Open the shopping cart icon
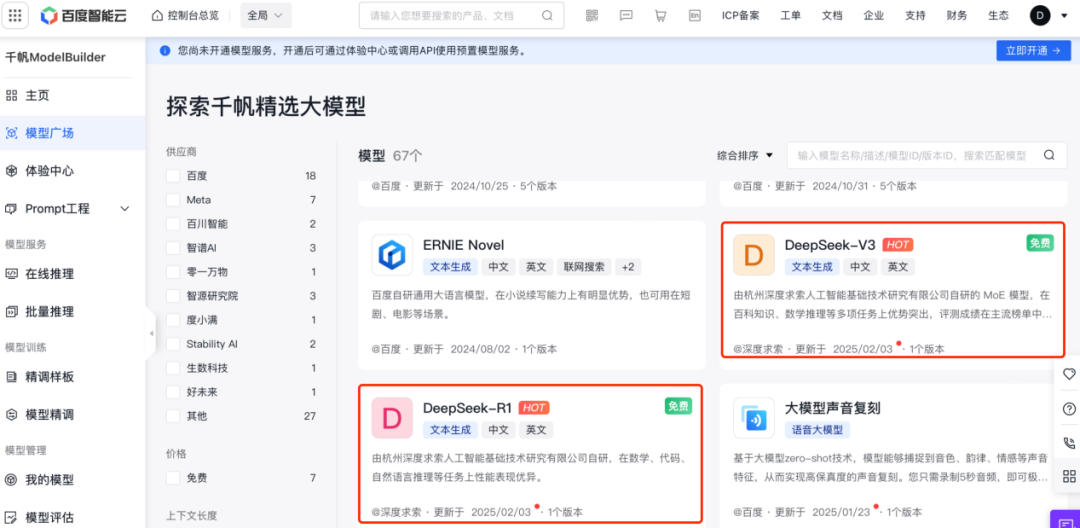1080x528 pixels. pos(660,16)
